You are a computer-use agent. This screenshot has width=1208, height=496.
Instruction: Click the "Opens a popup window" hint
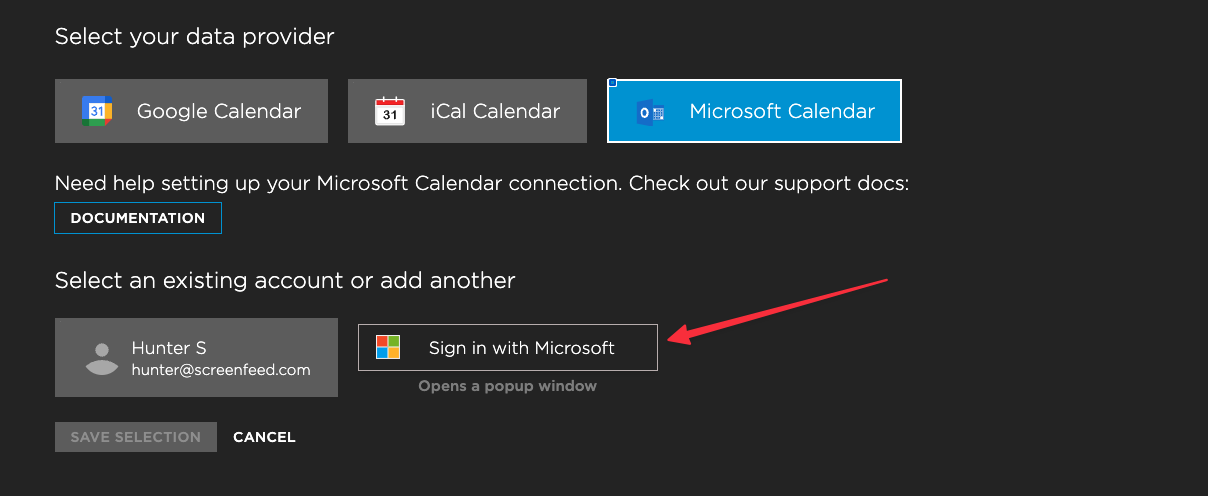click(x=507, y=386)
